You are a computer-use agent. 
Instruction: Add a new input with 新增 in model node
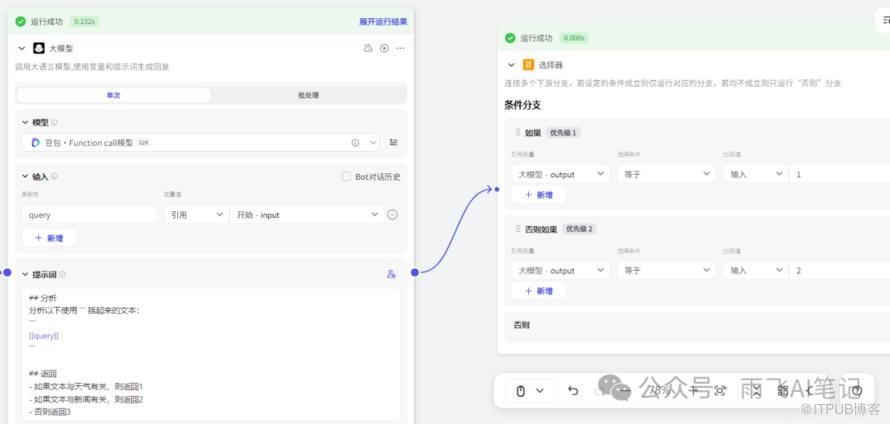point(49,238)
